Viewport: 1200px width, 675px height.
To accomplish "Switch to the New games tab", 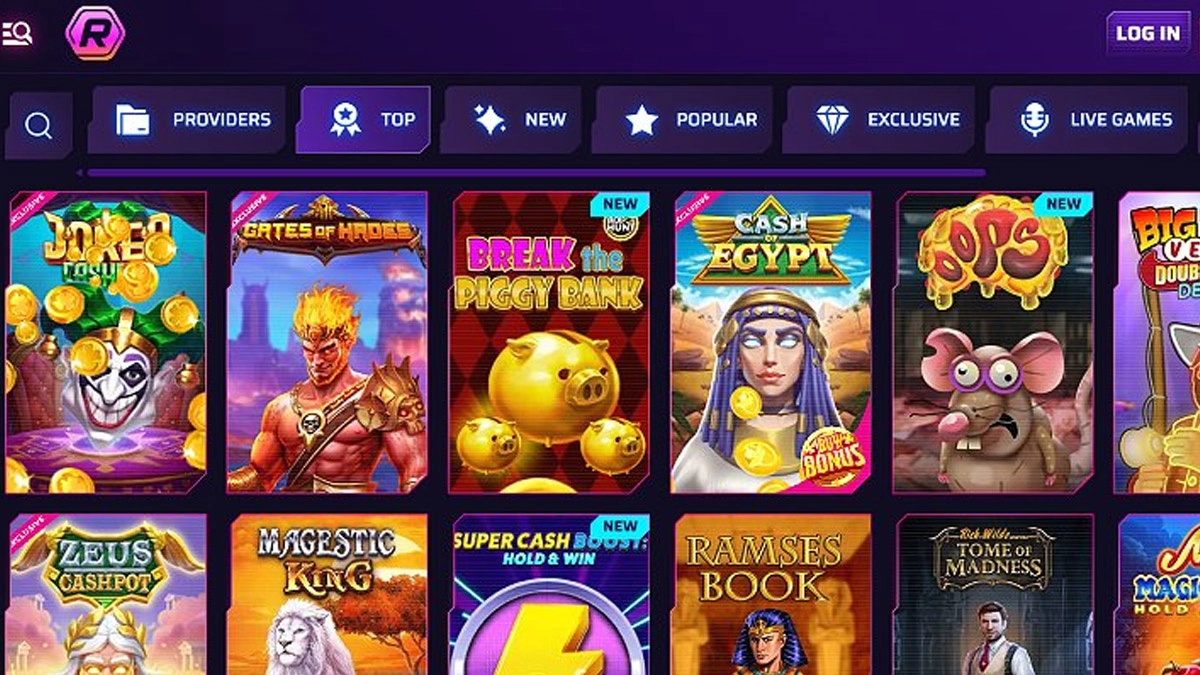I will click(x=514, y=120).
